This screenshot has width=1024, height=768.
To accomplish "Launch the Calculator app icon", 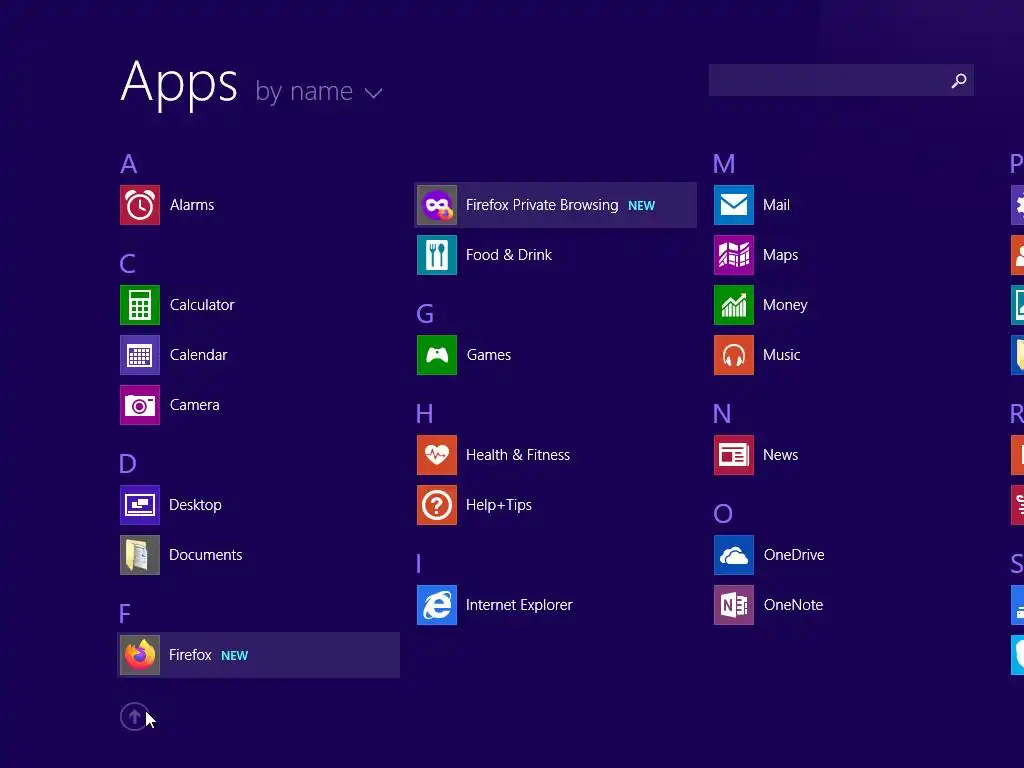I will click(x=140, y=305).
